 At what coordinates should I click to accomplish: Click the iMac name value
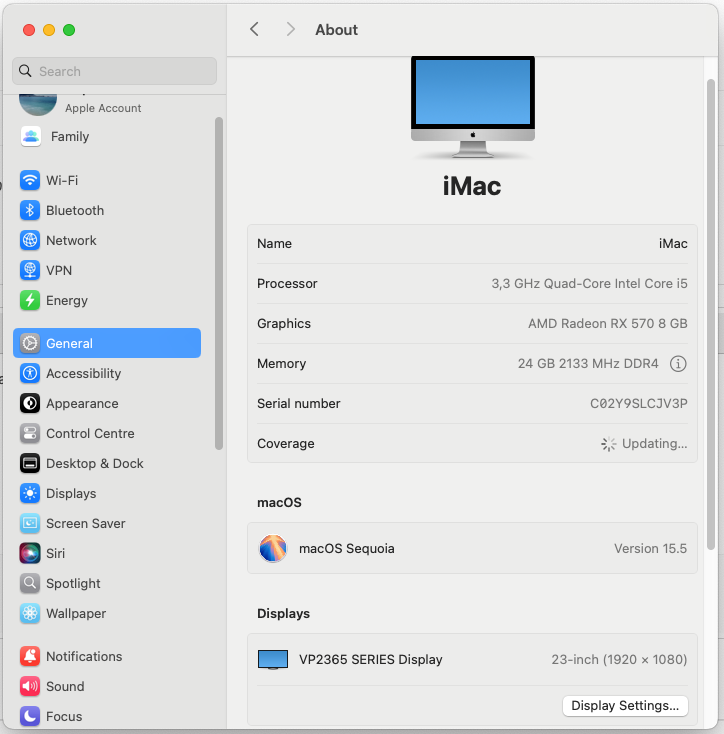673,243
